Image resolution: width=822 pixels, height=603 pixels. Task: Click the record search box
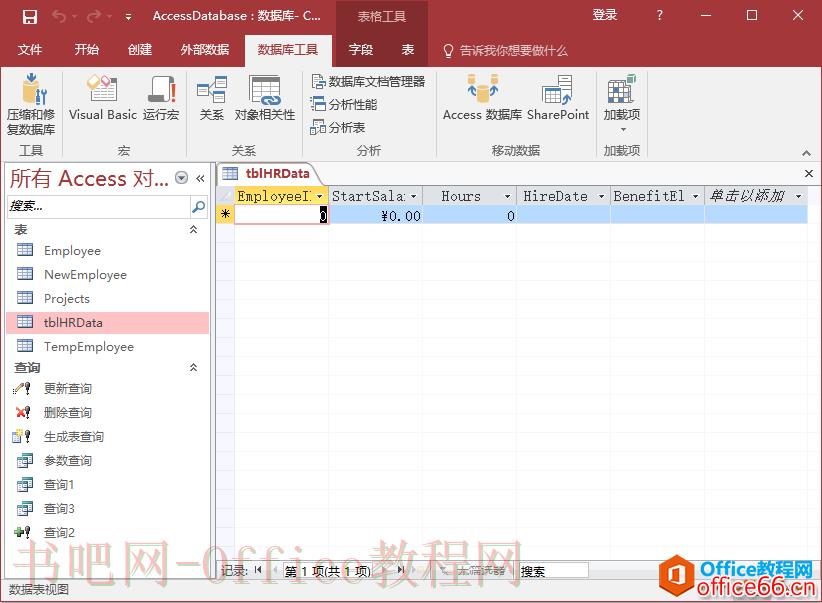553,570
